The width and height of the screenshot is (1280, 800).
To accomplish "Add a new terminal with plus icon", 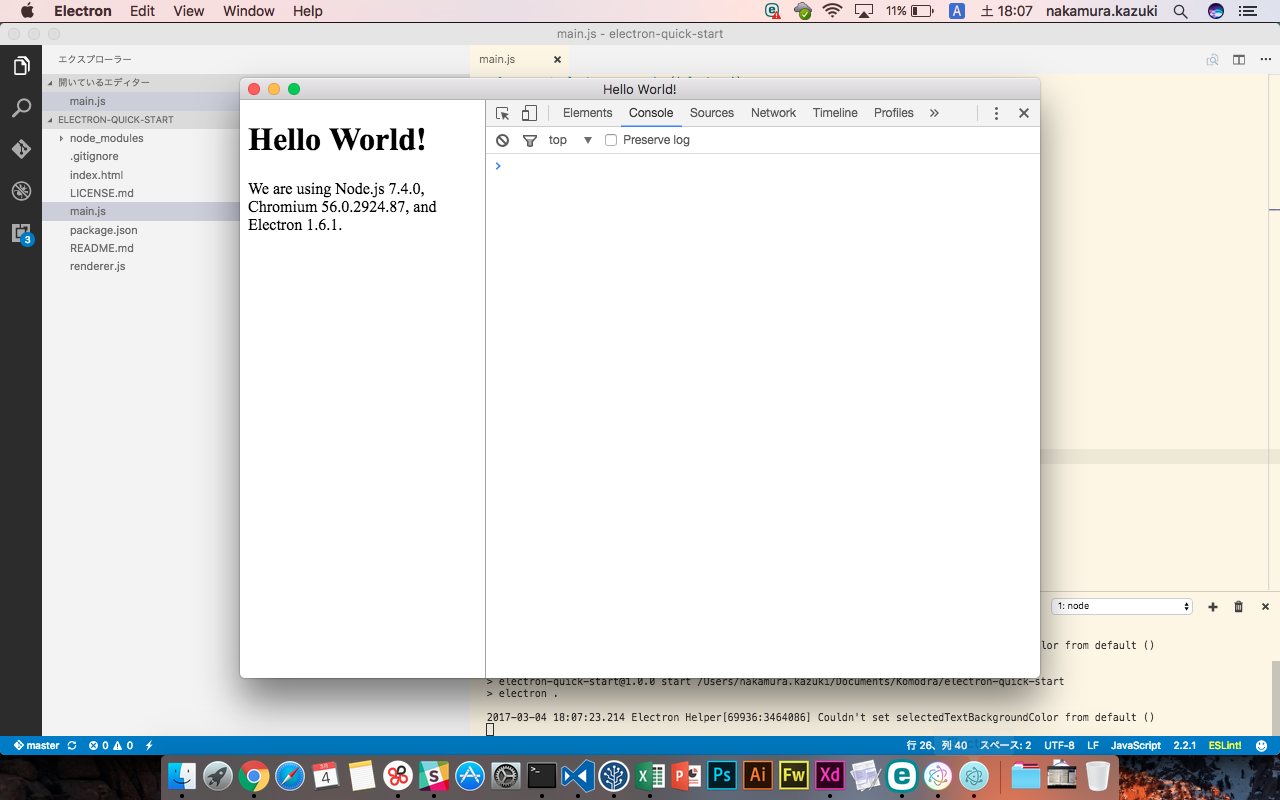I will pyautogui.click(x=1213, y=606).
